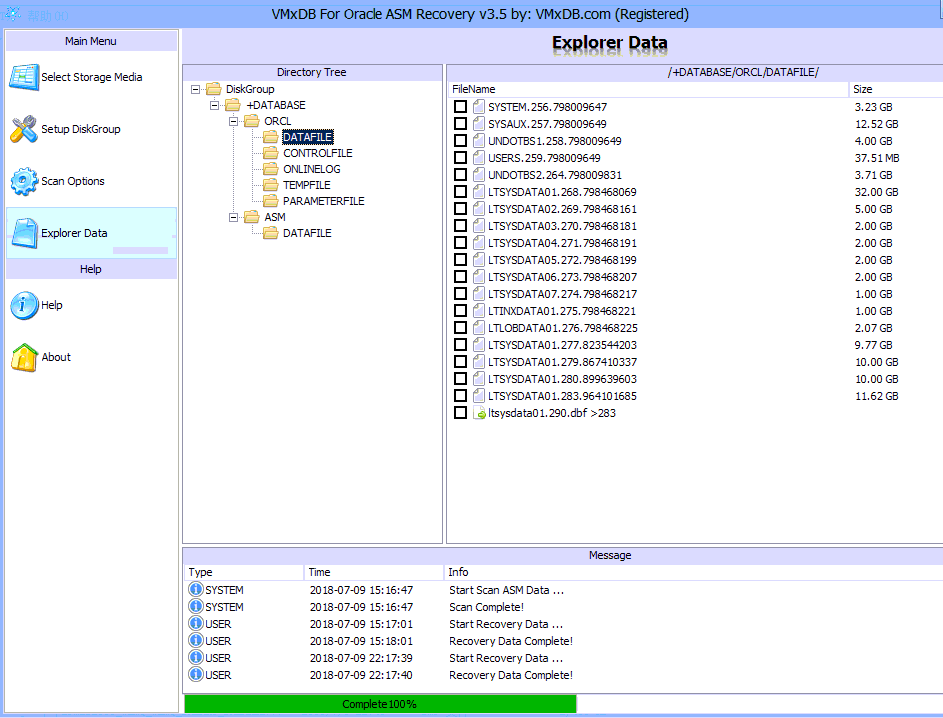This screenshot has width=943, height=718.
Task: Click message time 2018-07-09 15:18:01
Action: point(361,641)
